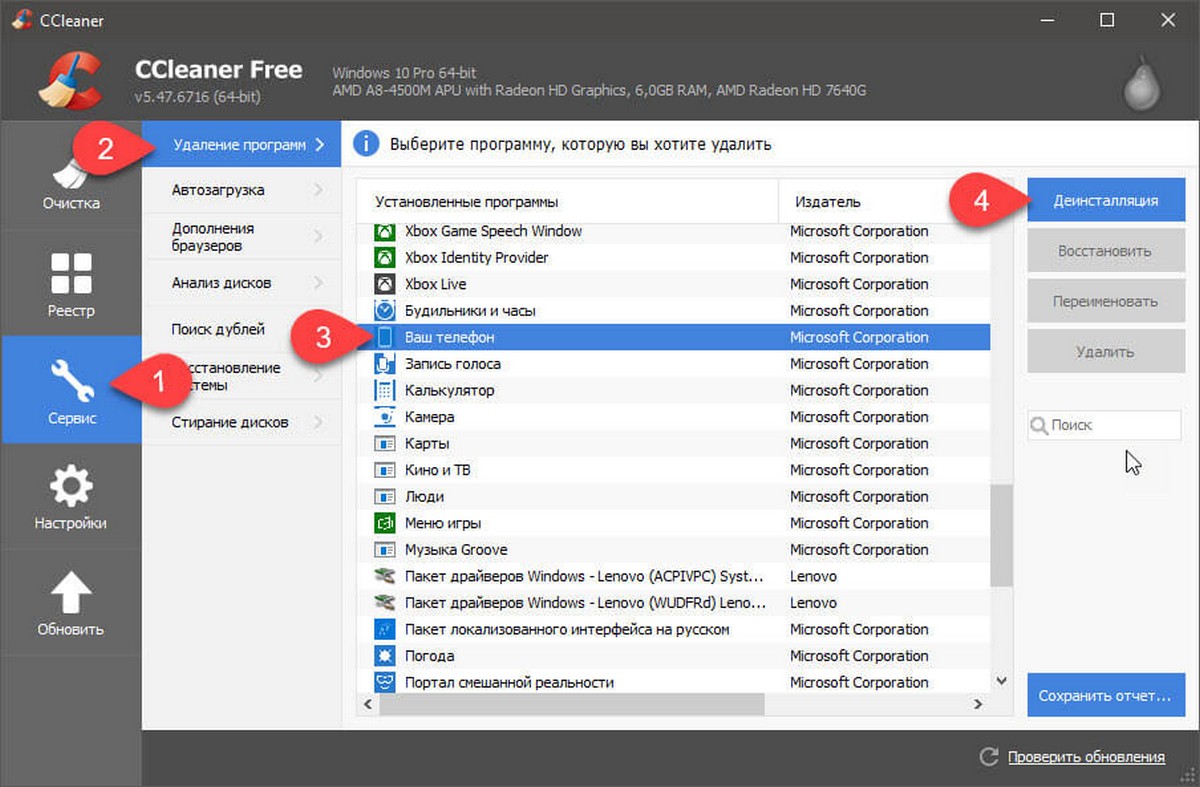Image resolution: width=1200 pixels, height=787 pixels.
Task: Click into the Поиск search field
Action: coord(1104,425)
